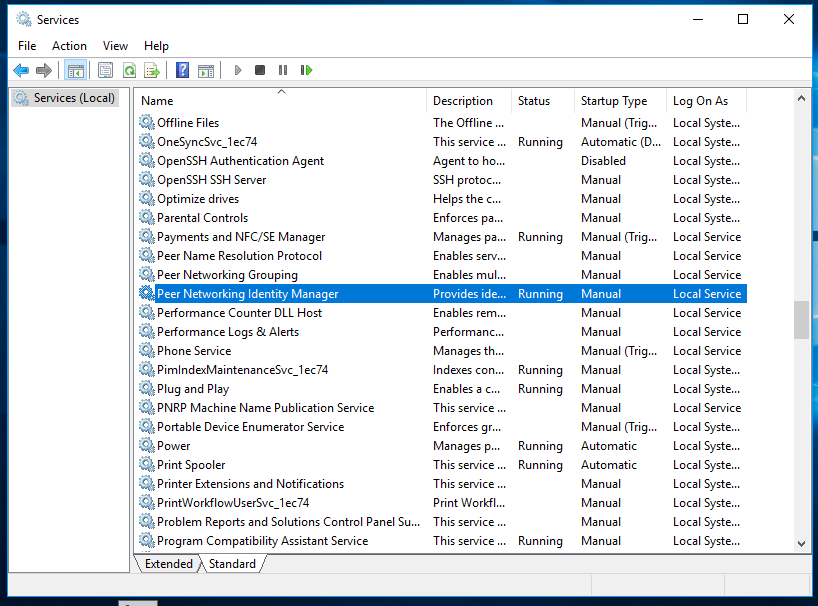Click the Show/Hide Console Tree toolbar icon
Screen dimensions: 818x606
coord(74,70)
